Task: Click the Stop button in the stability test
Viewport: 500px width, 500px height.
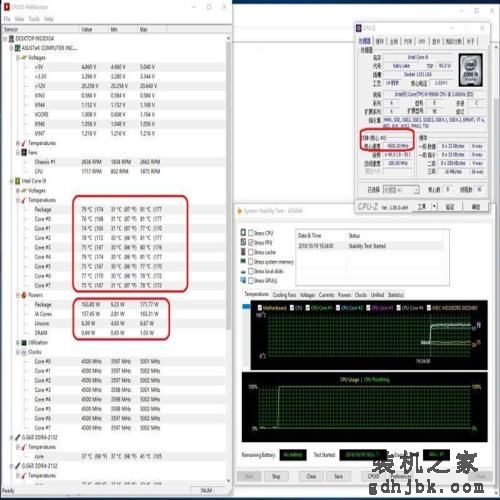Action: (276, 476)
